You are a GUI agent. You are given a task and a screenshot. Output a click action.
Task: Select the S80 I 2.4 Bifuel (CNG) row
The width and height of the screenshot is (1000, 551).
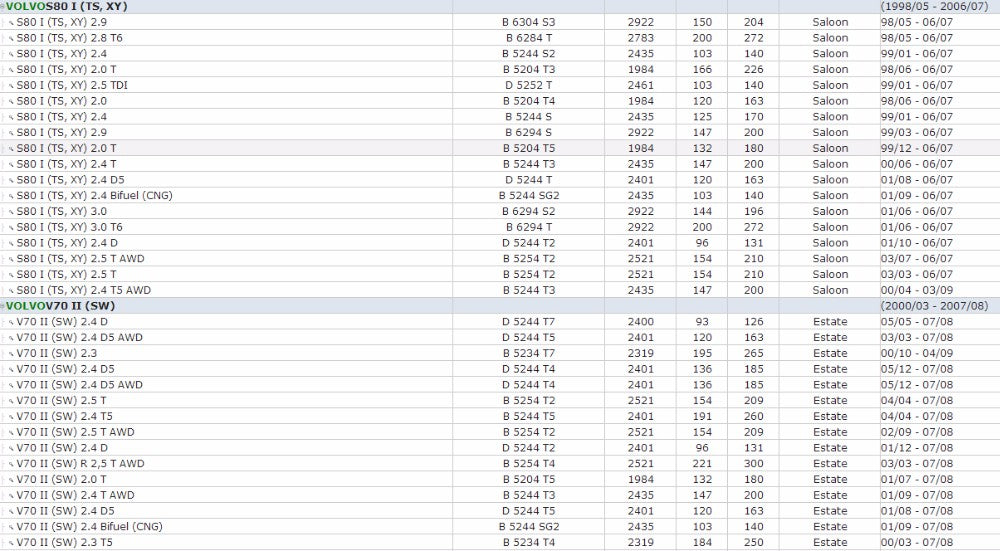click(500, 195)
